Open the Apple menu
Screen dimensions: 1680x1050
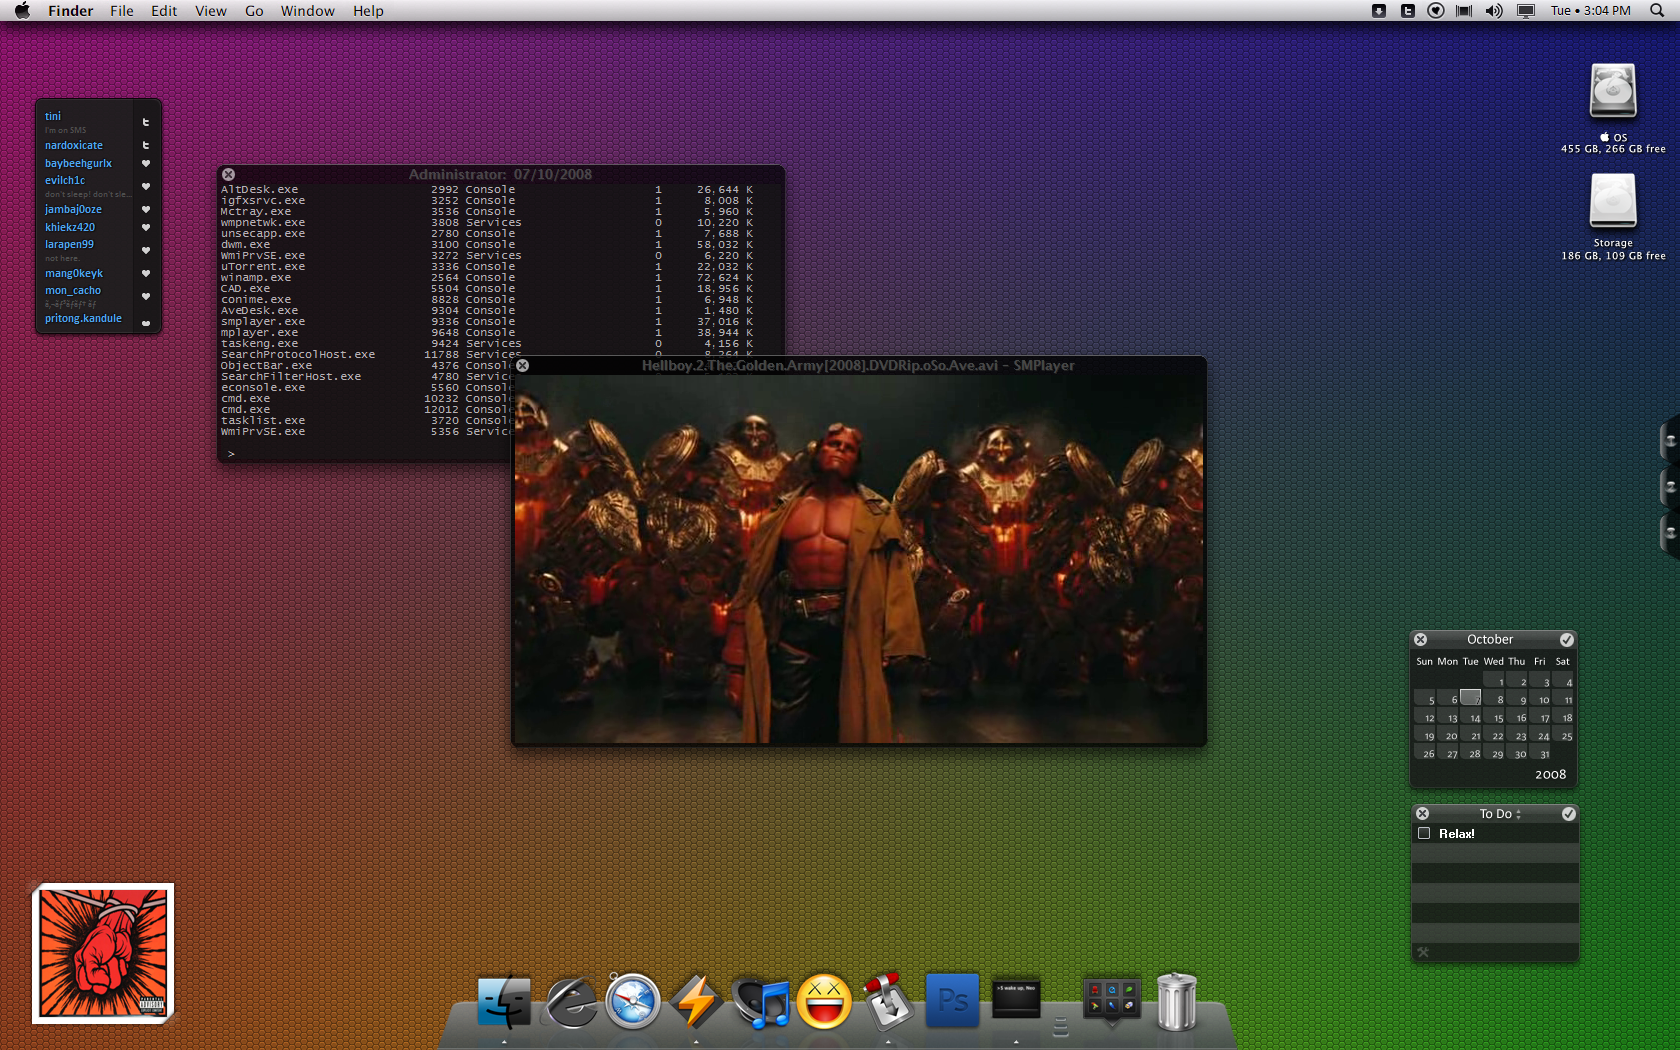point(22,11)
